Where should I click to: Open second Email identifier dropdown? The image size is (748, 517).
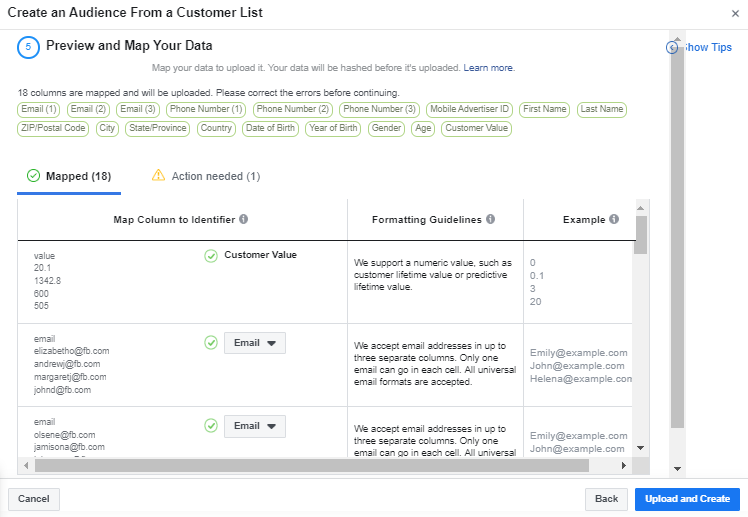254,426
